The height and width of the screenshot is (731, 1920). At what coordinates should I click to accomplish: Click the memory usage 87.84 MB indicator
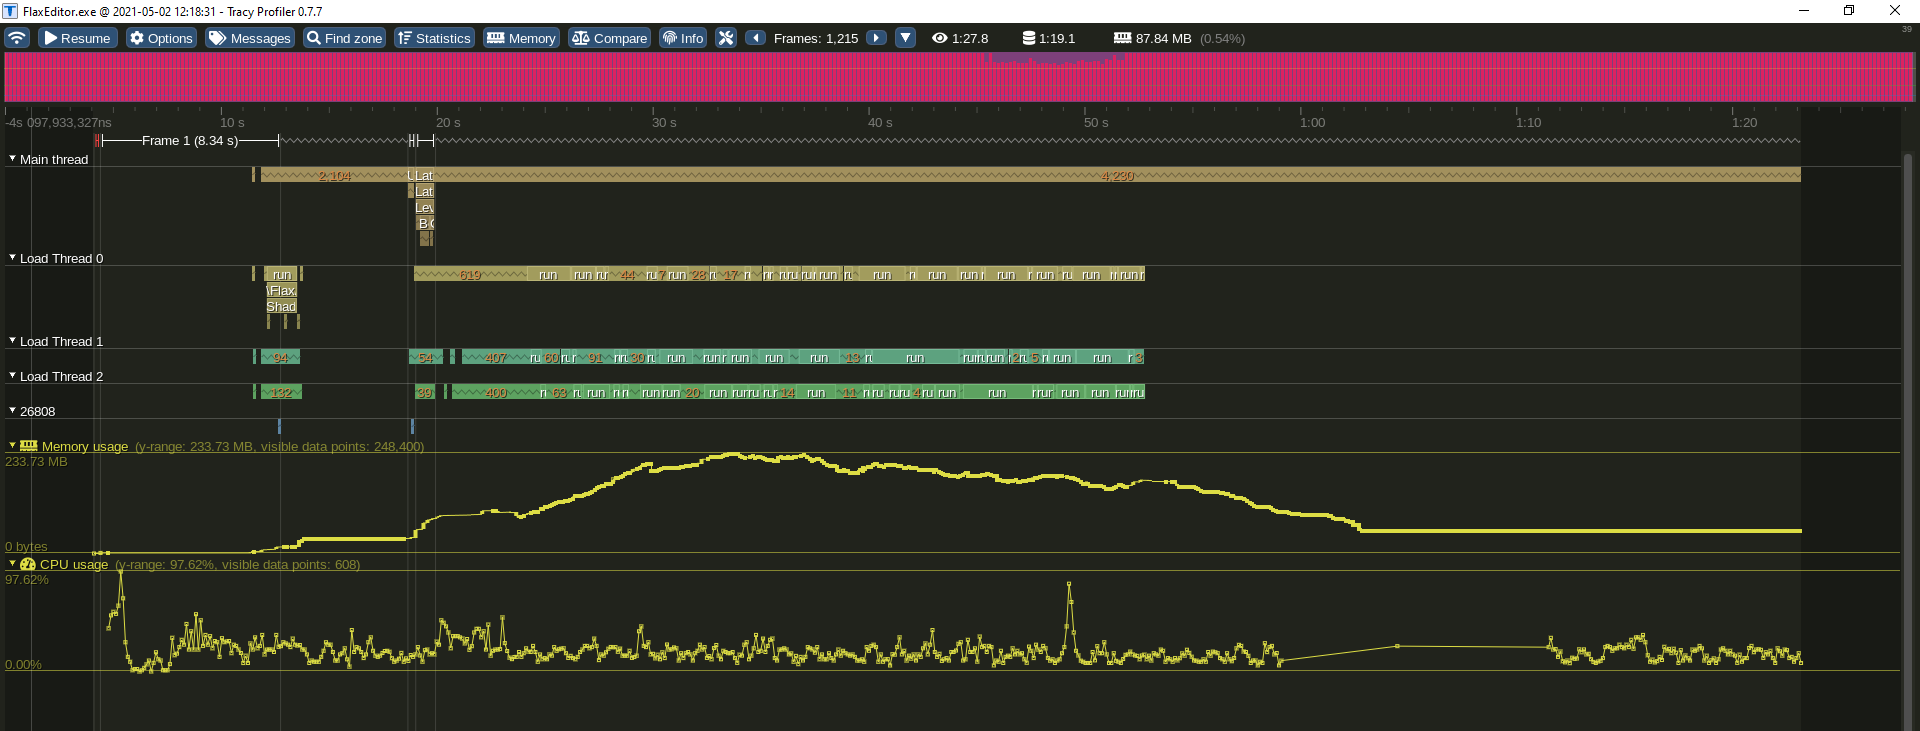[x=1152, y=38]
